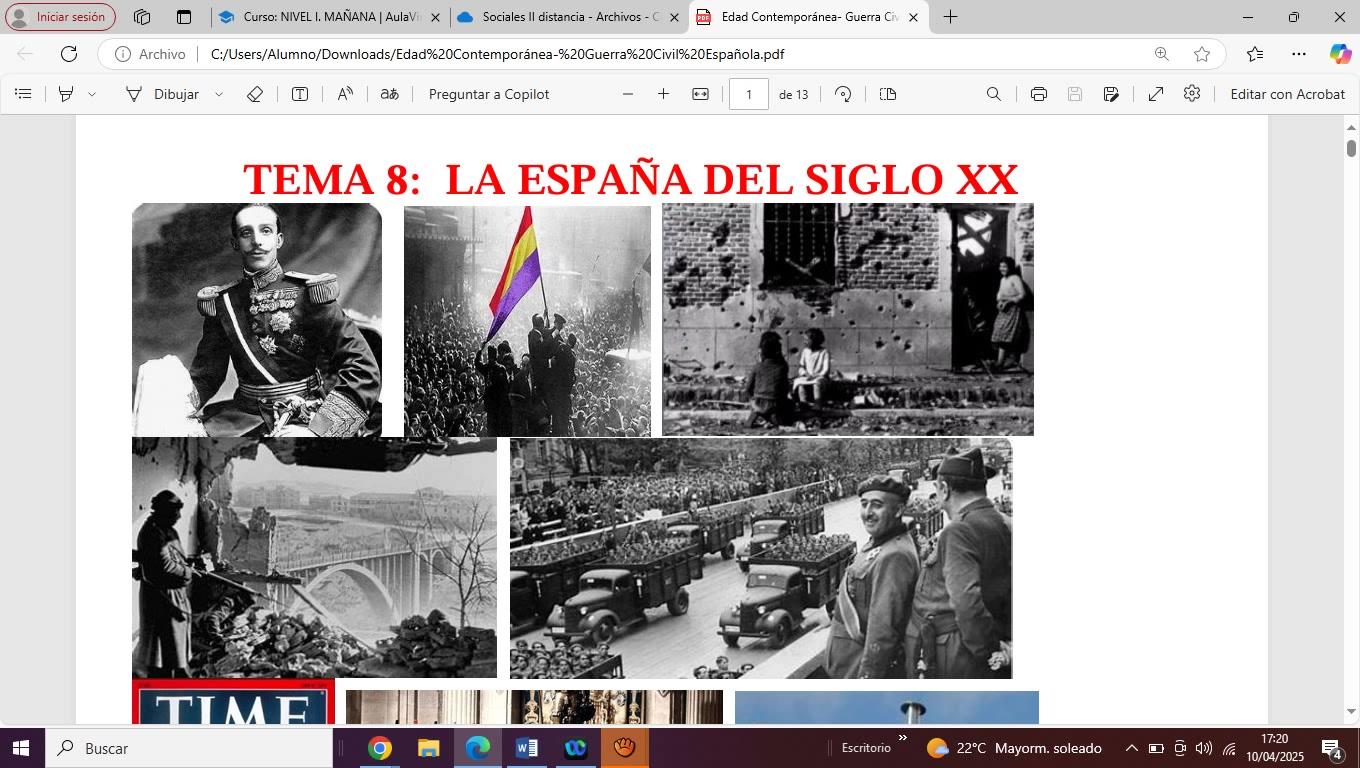Open search in PDF magnifier
Viewport: 1360px width, 768px height.
point(993,94)
